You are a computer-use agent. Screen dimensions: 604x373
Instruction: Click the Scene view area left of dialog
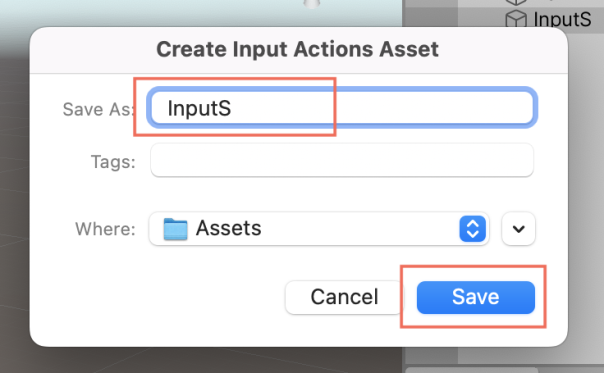pos(14,193)
